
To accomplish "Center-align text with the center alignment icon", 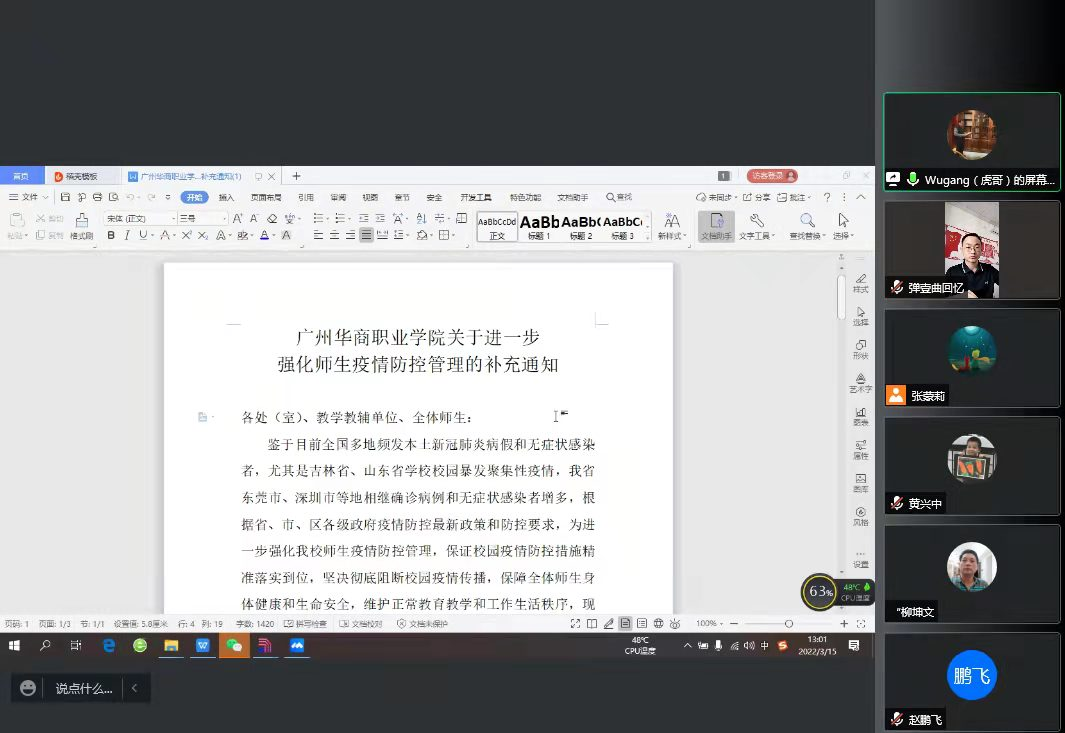I will (334, 235).
